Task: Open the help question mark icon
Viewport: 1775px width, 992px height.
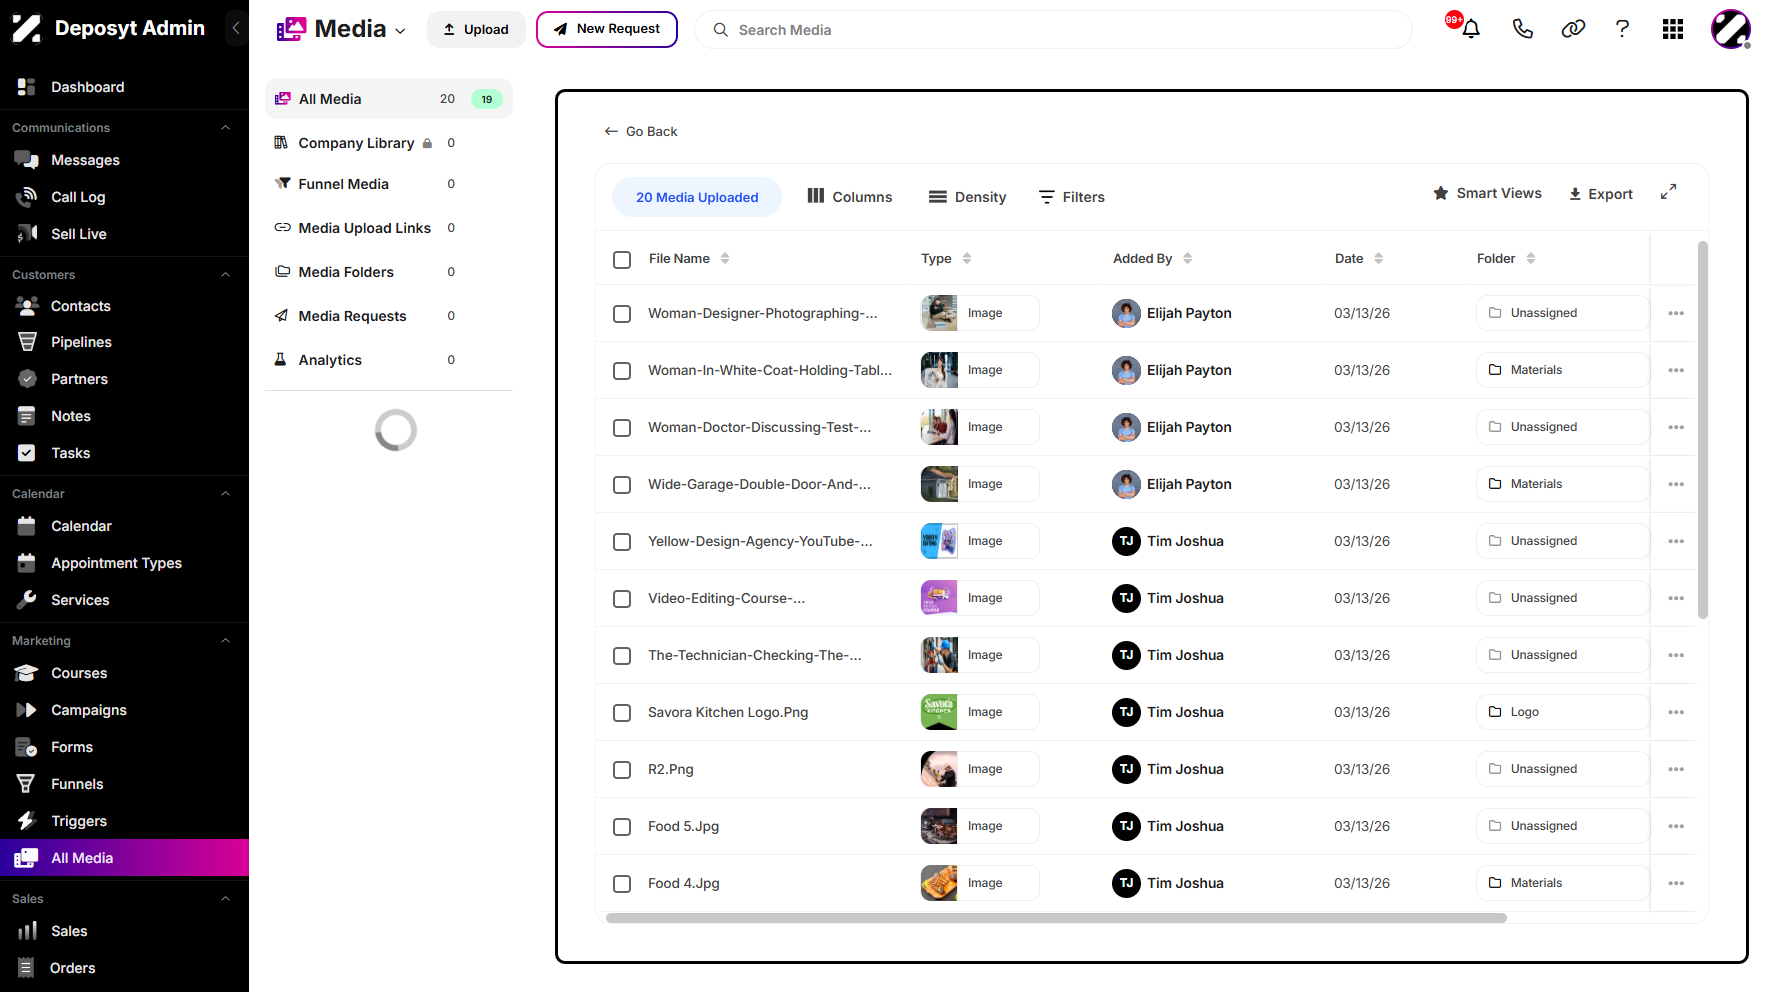Action: click(1622, 29)
